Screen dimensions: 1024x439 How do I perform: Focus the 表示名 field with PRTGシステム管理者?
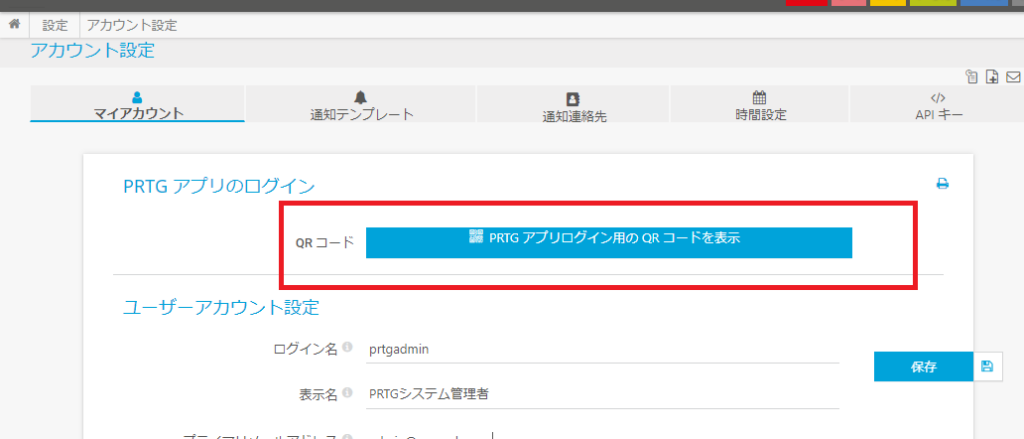(603, 395)
